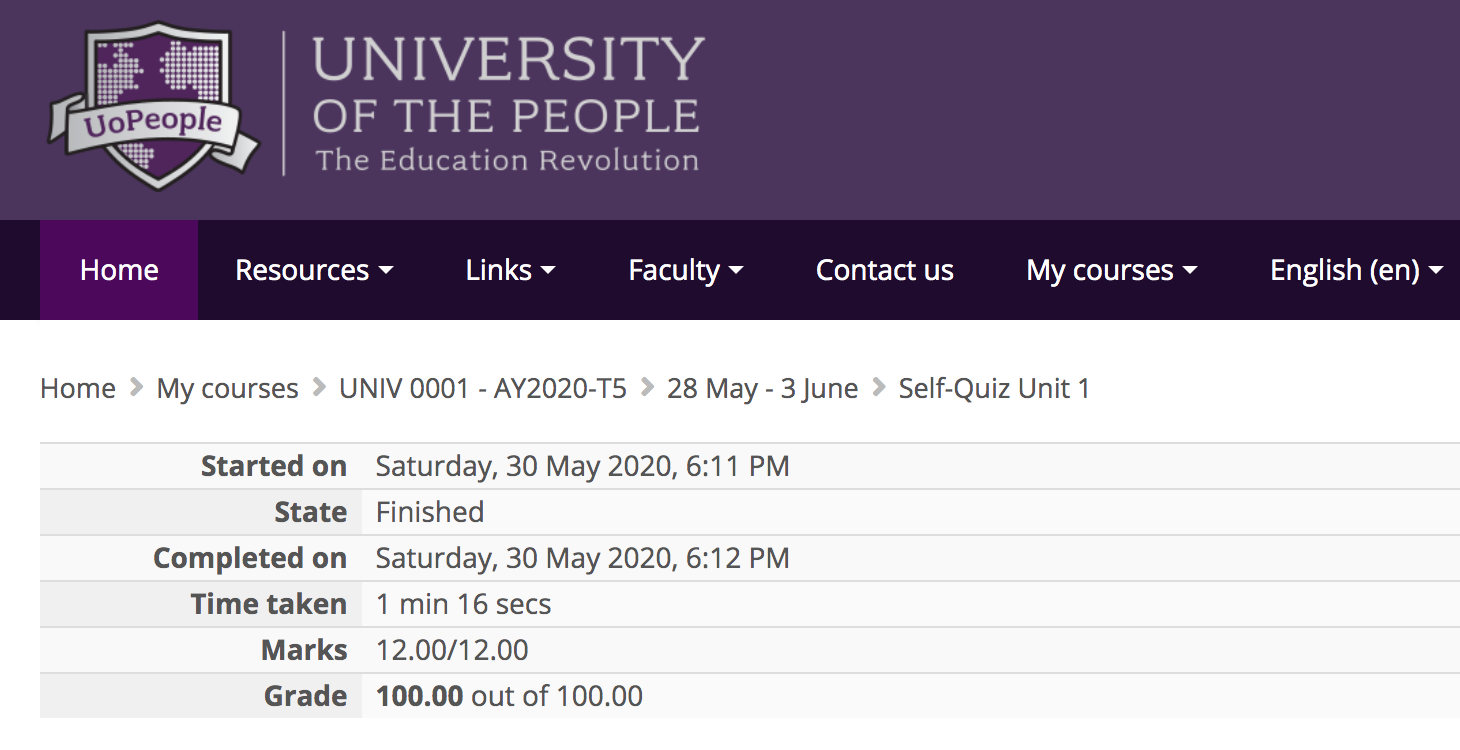Click the Faculty dropdown caret arrow
This screenshot has height=750, width=1460.
point(737,271)
